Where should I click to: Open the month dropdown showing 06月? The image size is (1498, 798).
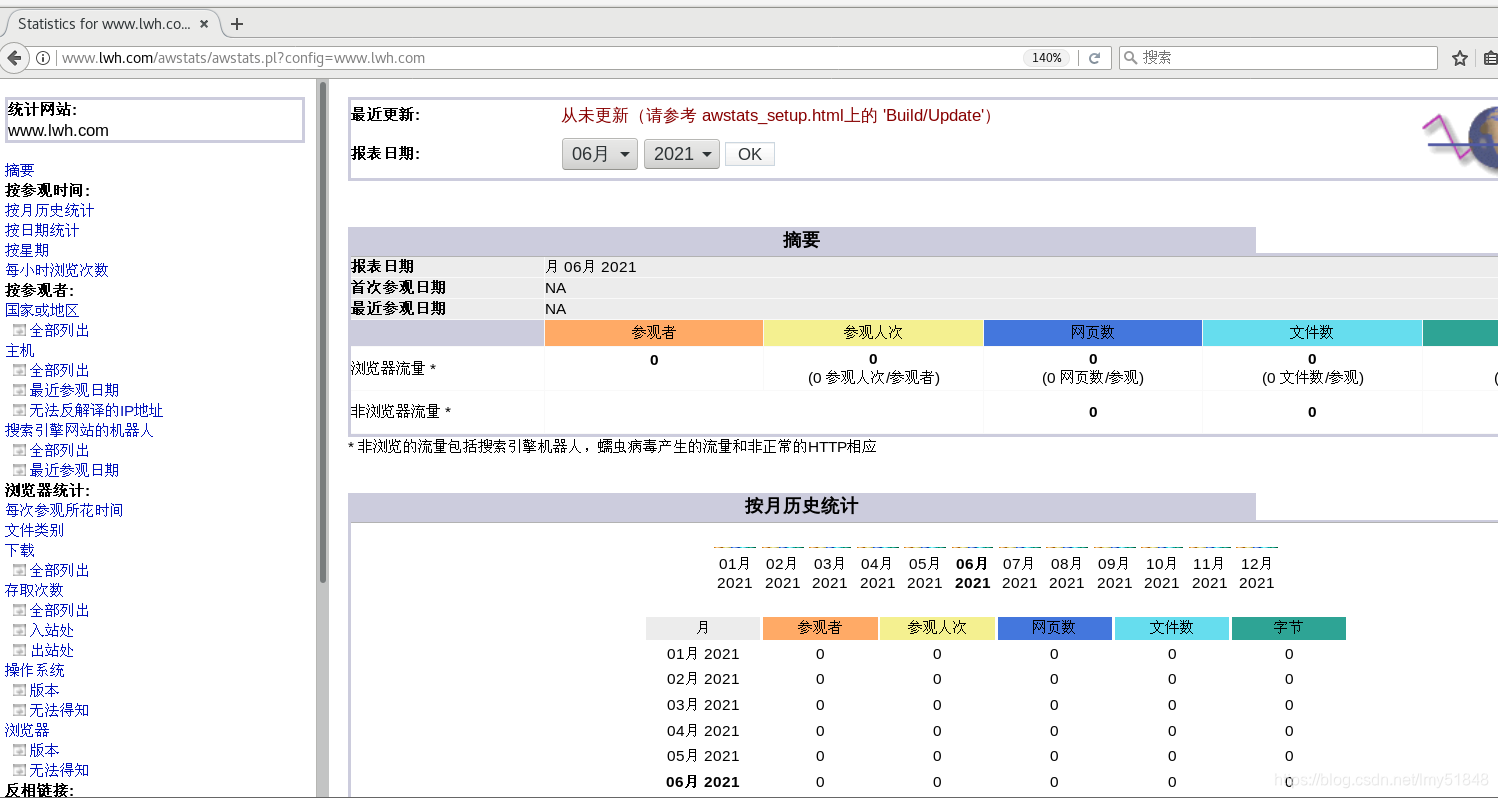(600, 154)
